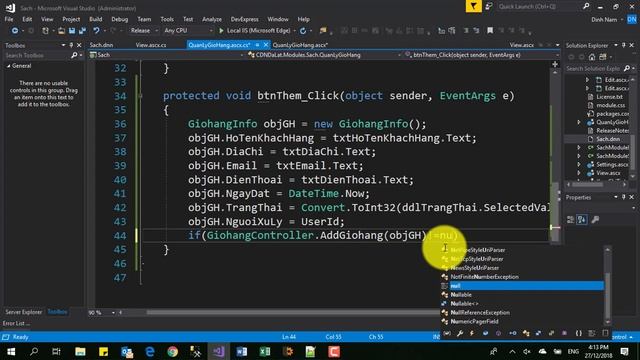
Task: Pin the Toolbox panel with the pushpin
Action: [x=71, y=45]
